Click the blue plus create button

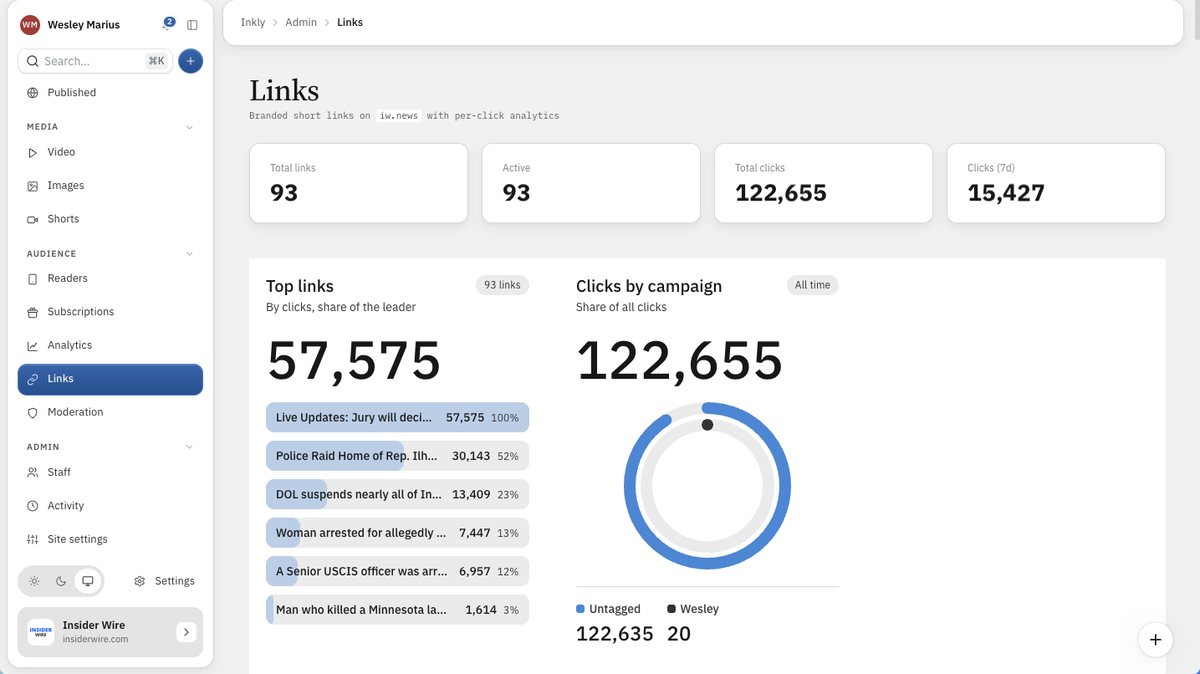[190, 61]
